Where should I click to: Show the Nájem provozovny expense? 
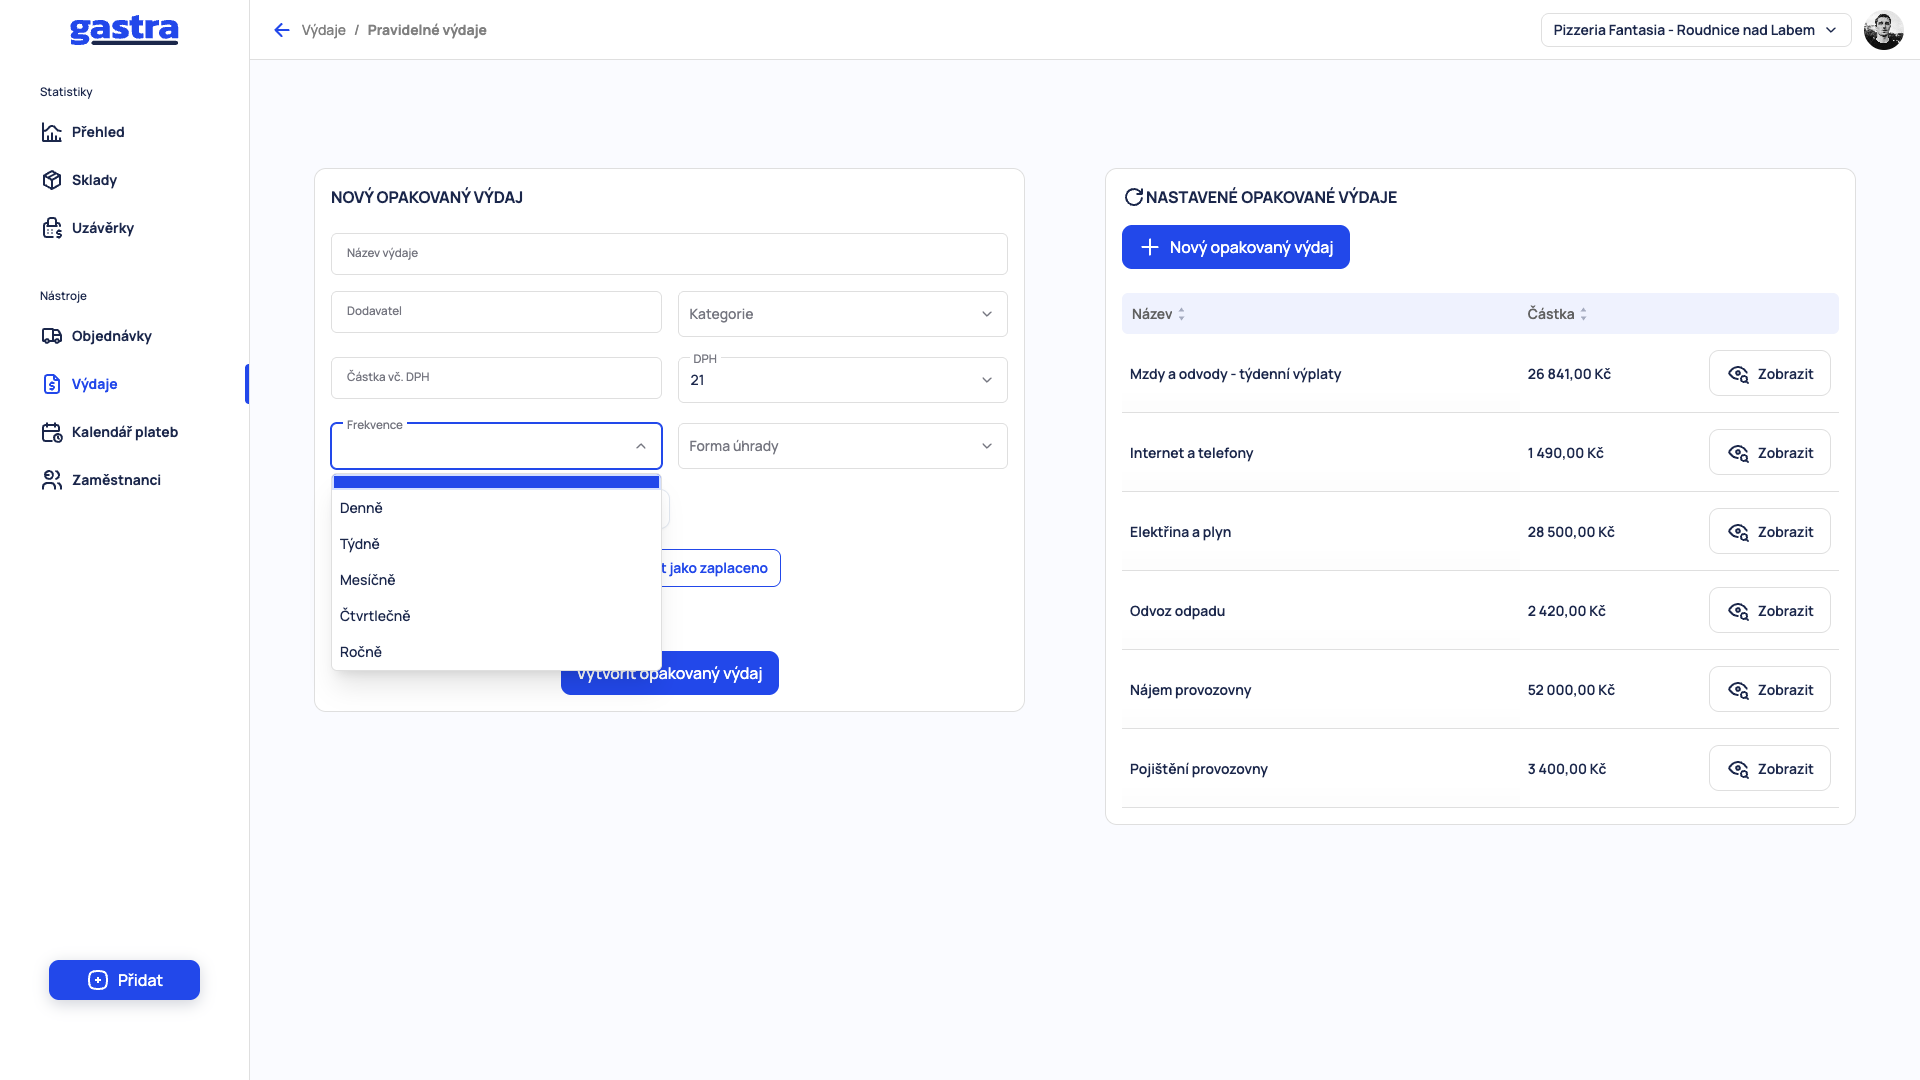click(1769, 689)
